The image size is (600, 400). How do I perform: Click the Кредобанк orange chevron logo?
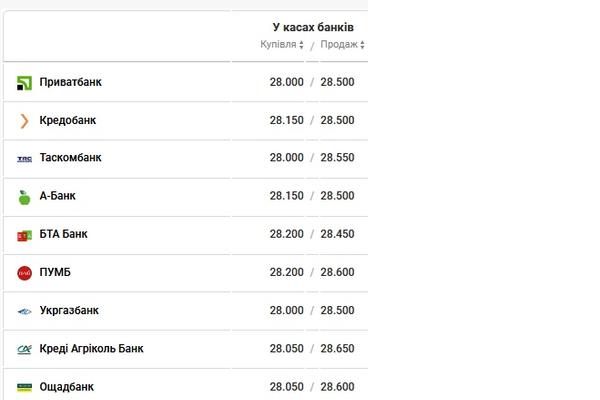point(24,121)
